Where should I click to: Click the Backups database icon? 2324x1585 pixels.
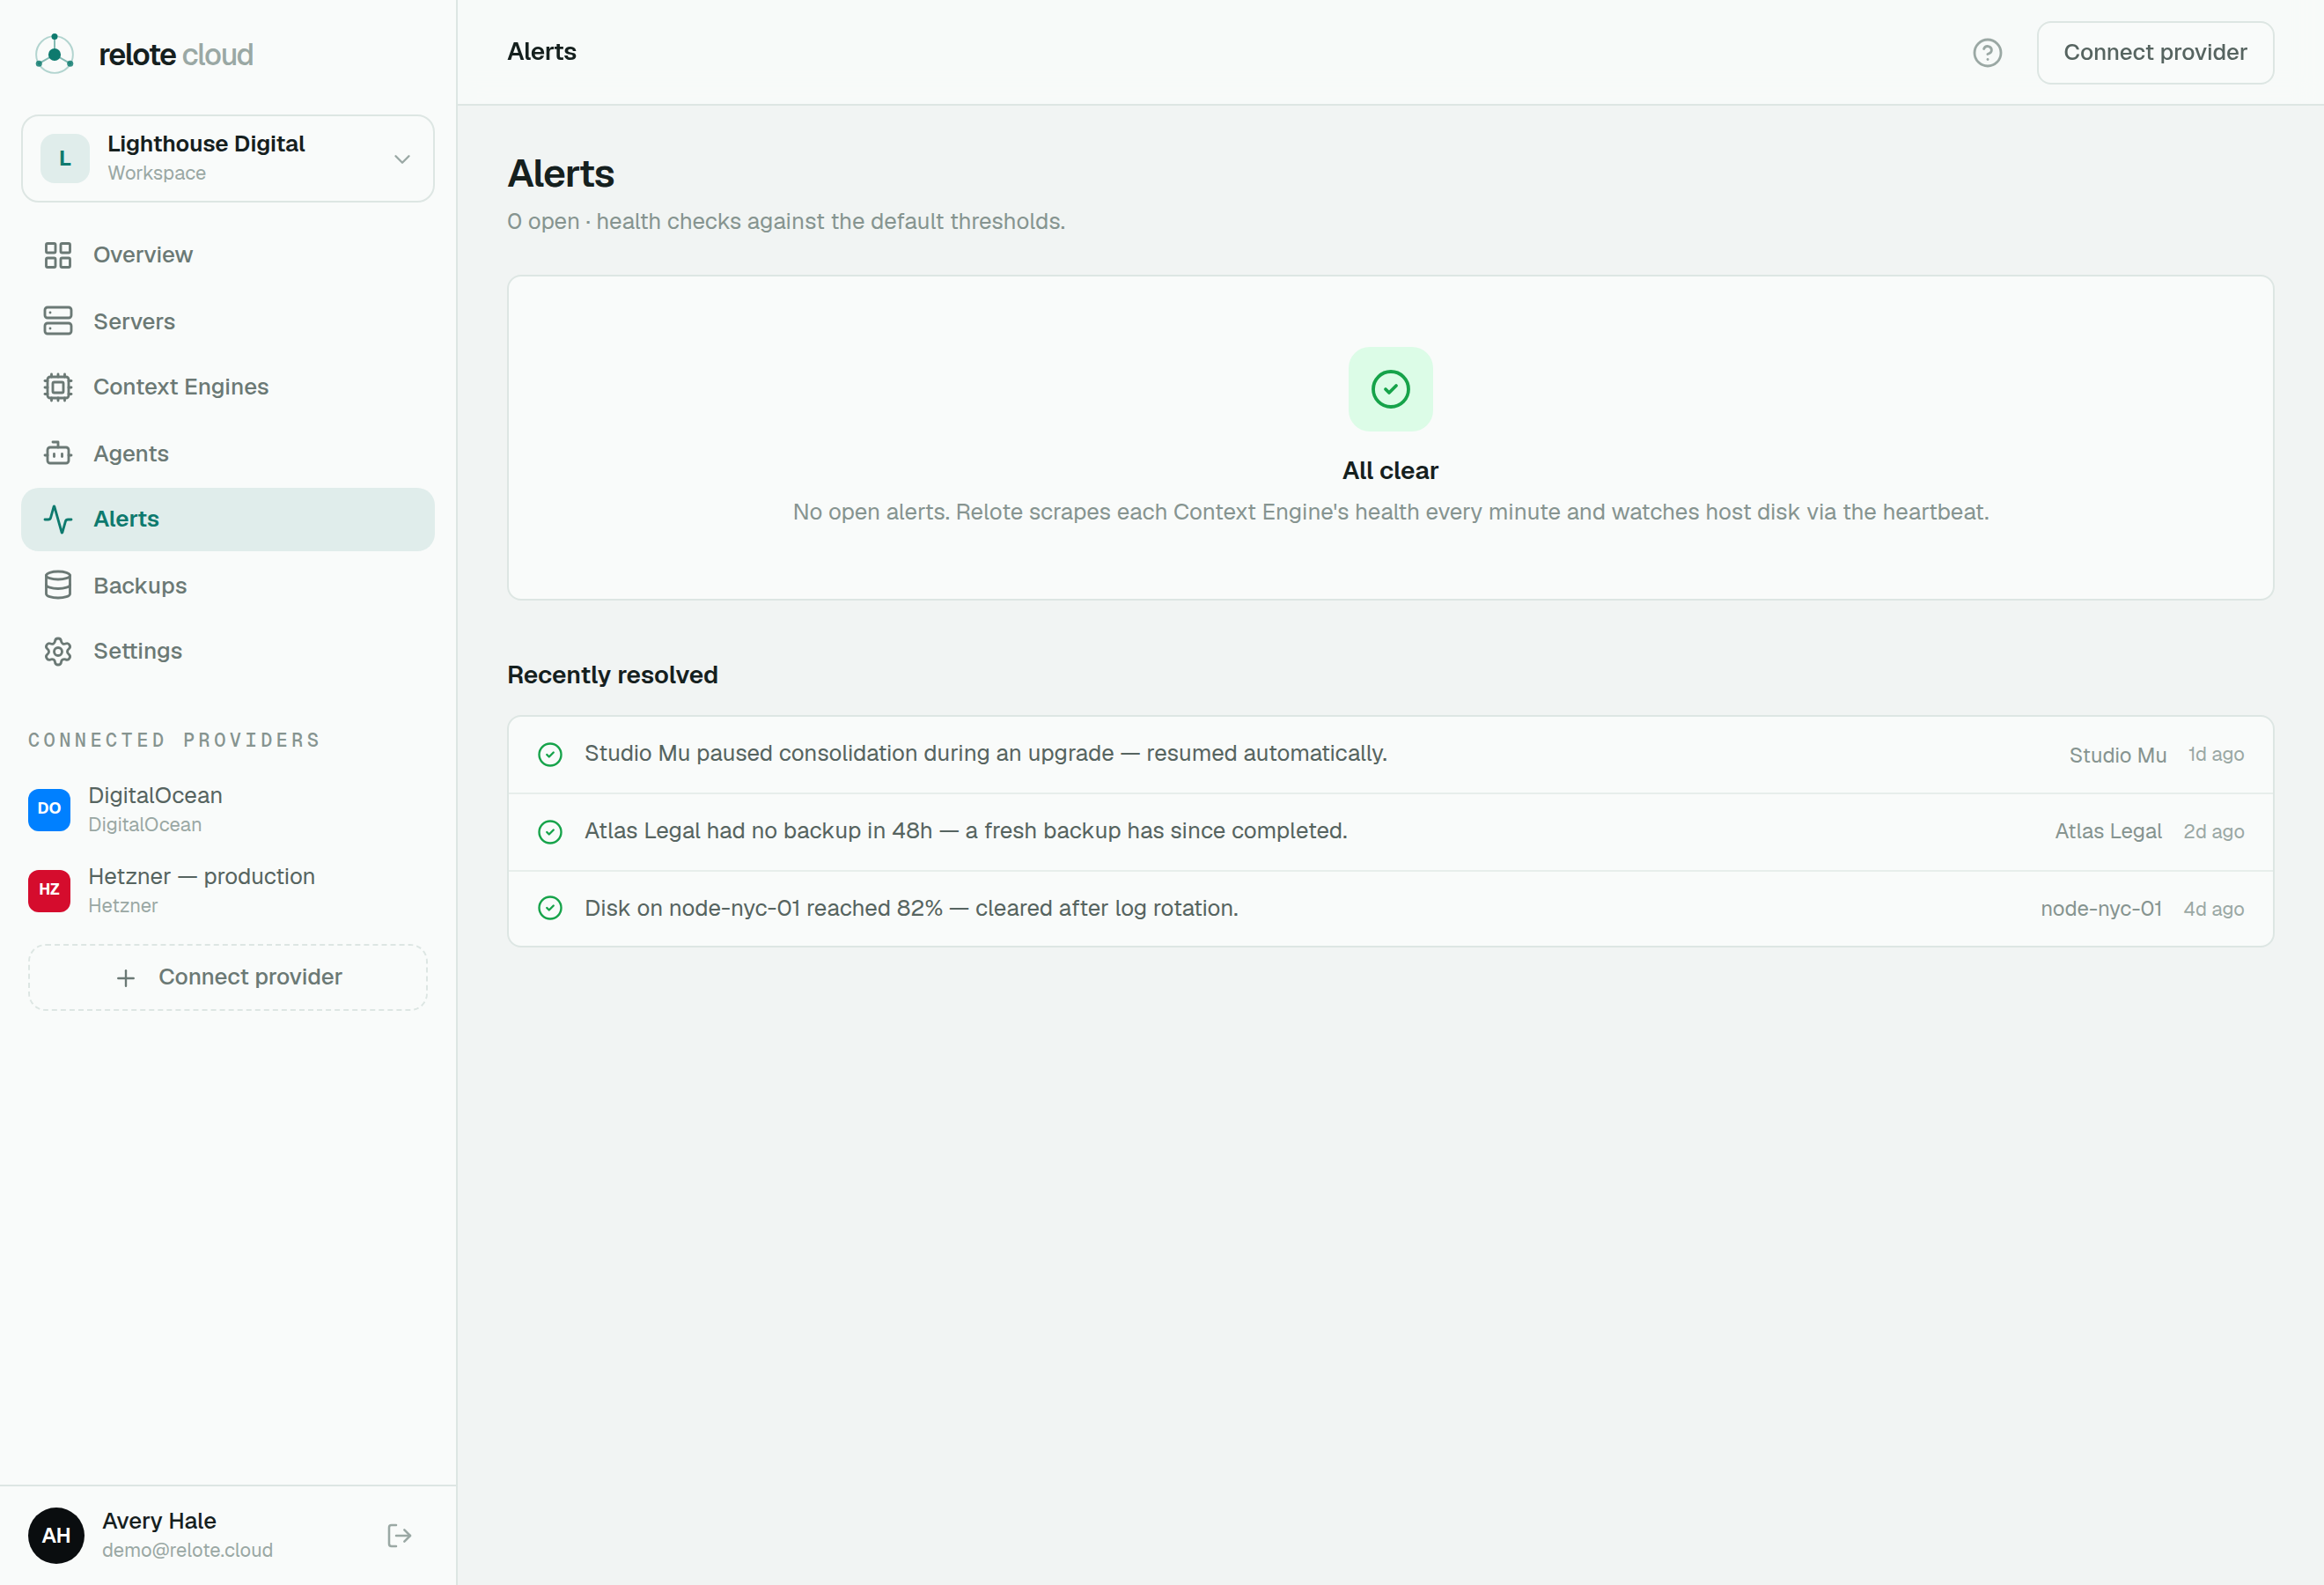pos(58,585)
